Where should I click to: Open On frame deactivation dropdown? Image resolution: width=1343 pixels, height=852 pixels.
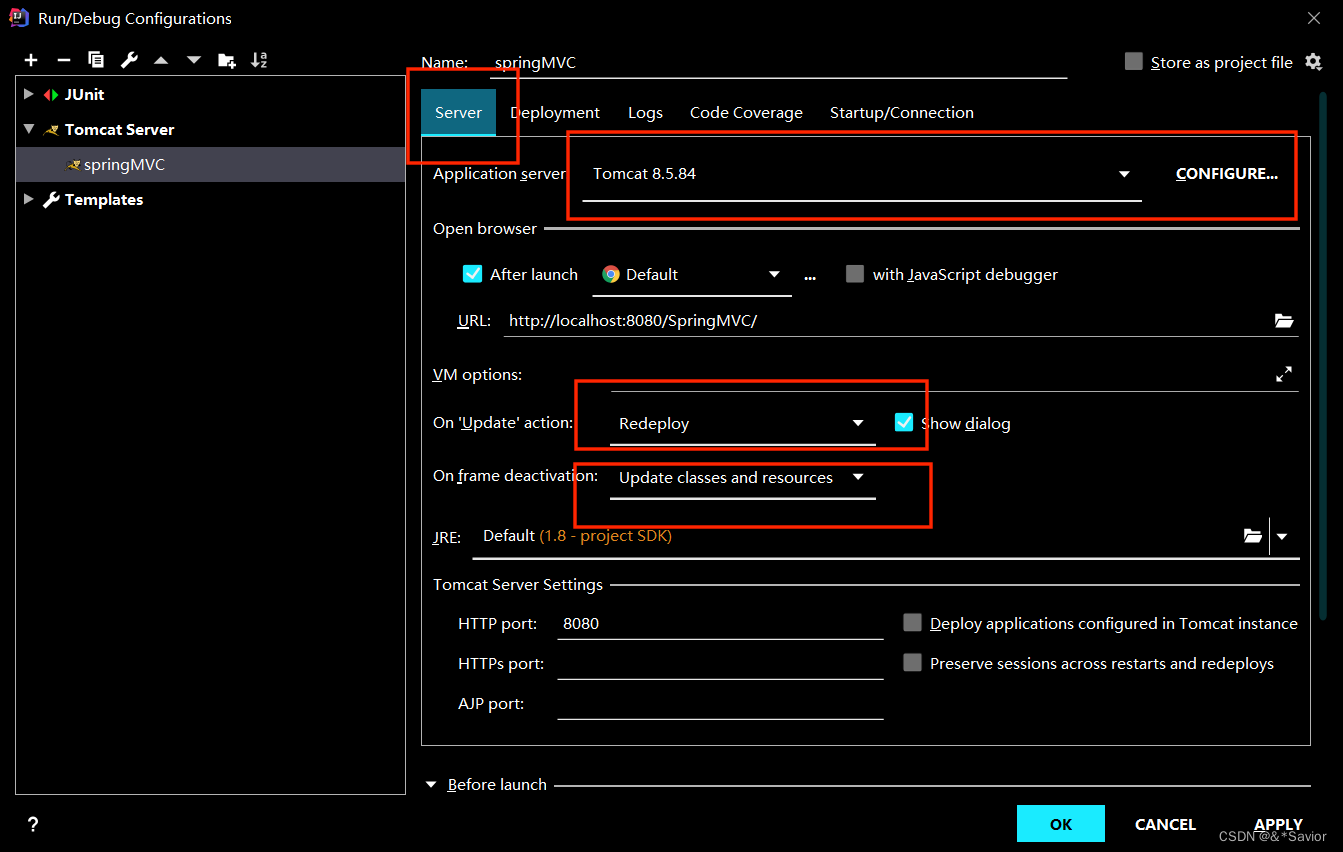coord(742,478)
